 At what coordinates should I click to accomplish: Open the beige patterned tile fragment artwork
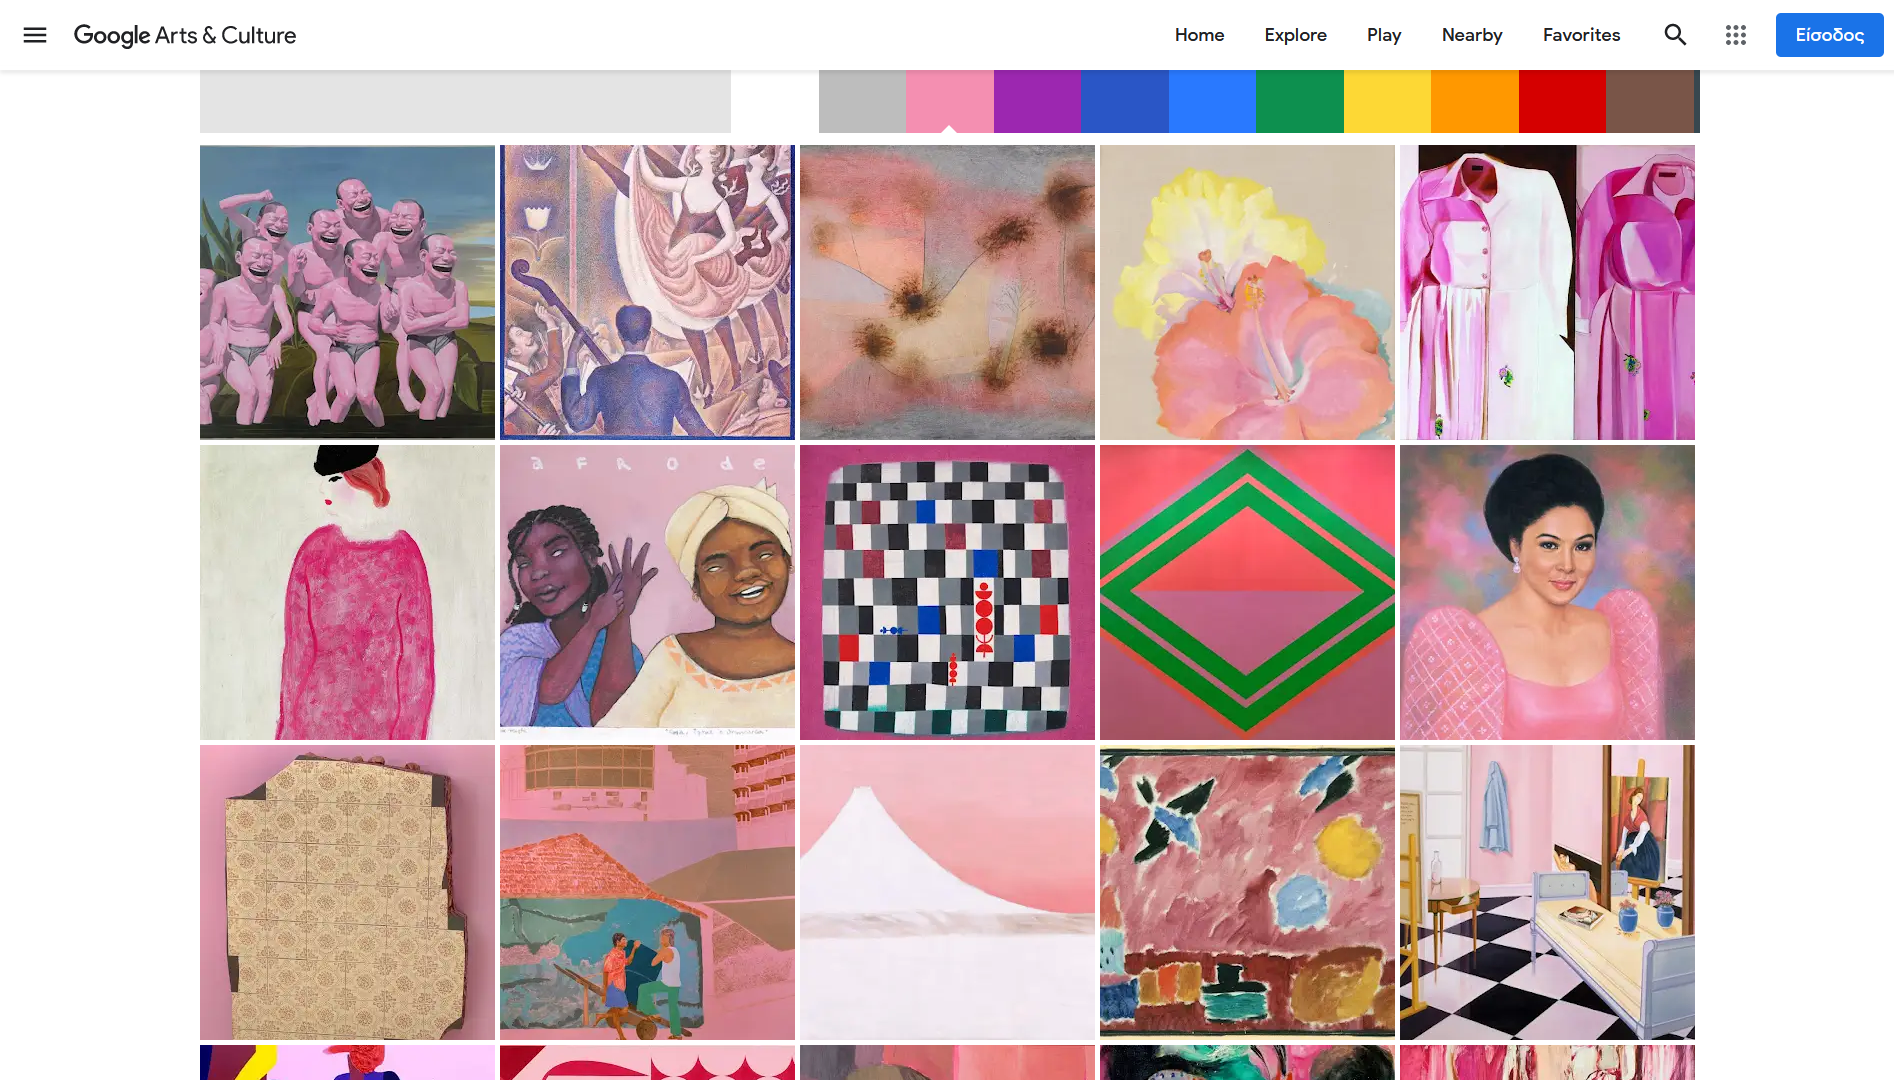pyautogui.click(x=347, y=892)
